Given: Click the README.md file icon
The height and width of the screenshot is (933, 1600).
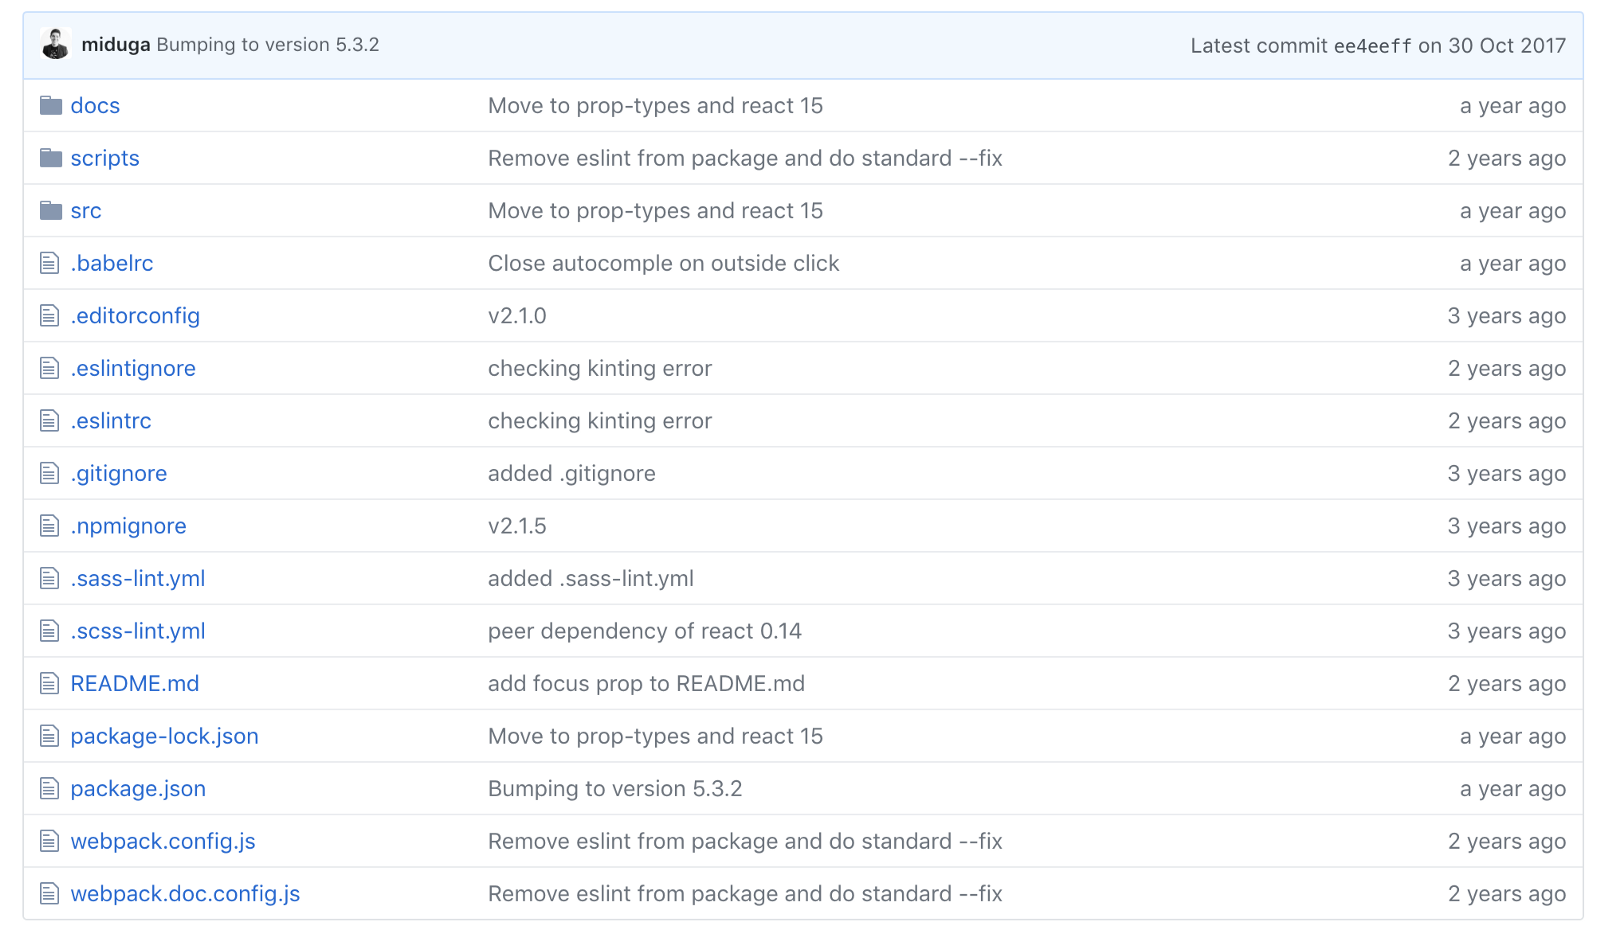Looking at the screenshot, I should click(x=50, y=683).
